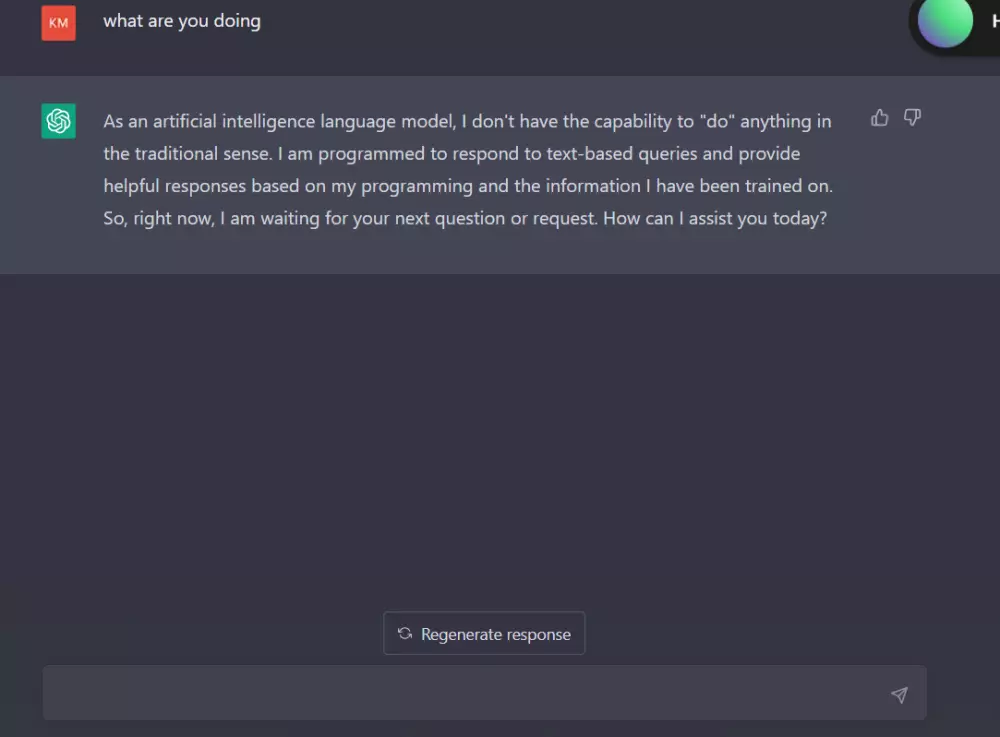
Task: Click the circular arrows regenerate icon
Action: [405, 634]
